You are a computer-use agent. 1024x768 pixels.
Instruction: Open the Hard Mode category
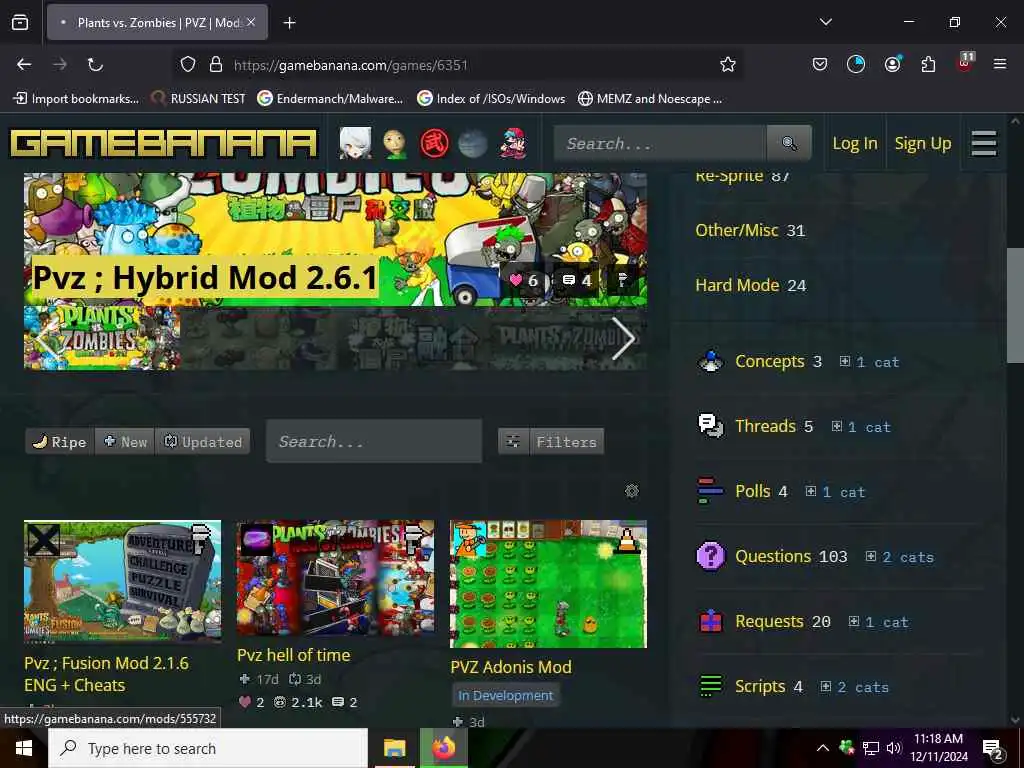point(737,285)
